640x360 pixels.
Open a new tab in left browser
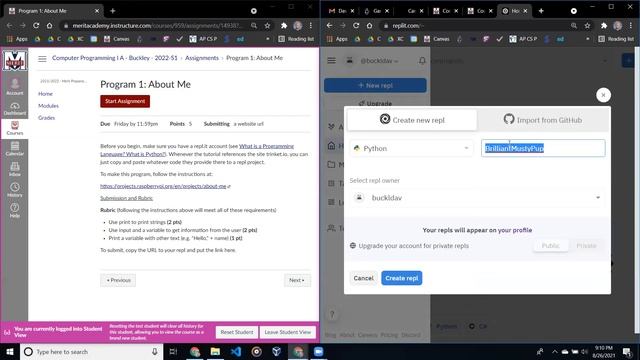113,11
